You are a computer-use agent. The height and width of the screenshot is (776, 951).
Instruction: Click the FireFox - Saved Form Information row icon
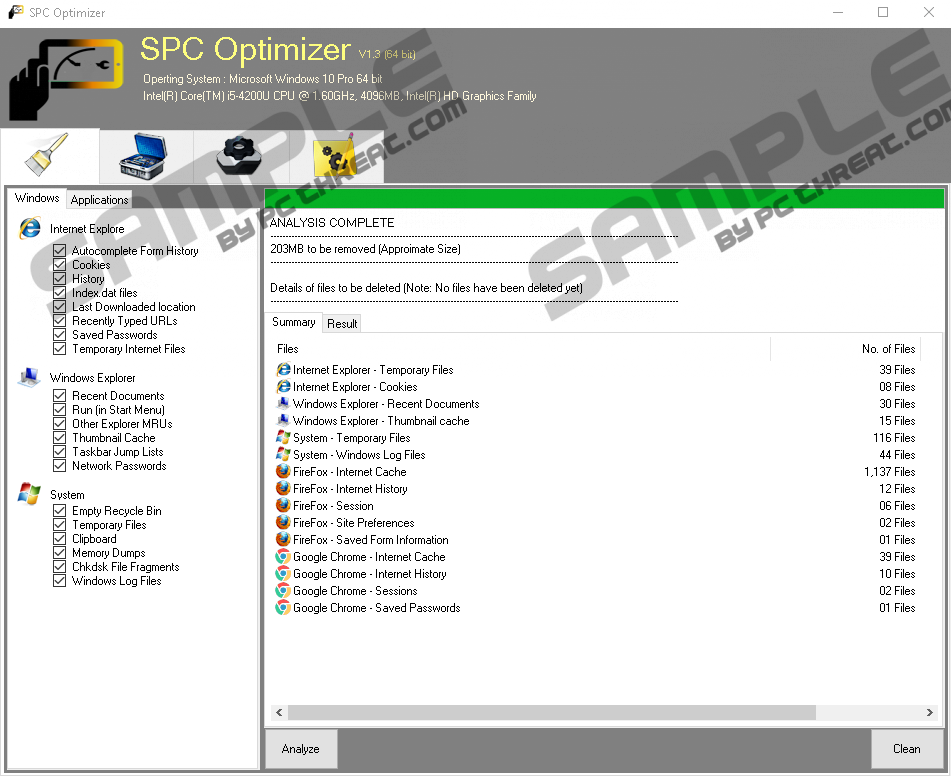(x=283, y=539)
